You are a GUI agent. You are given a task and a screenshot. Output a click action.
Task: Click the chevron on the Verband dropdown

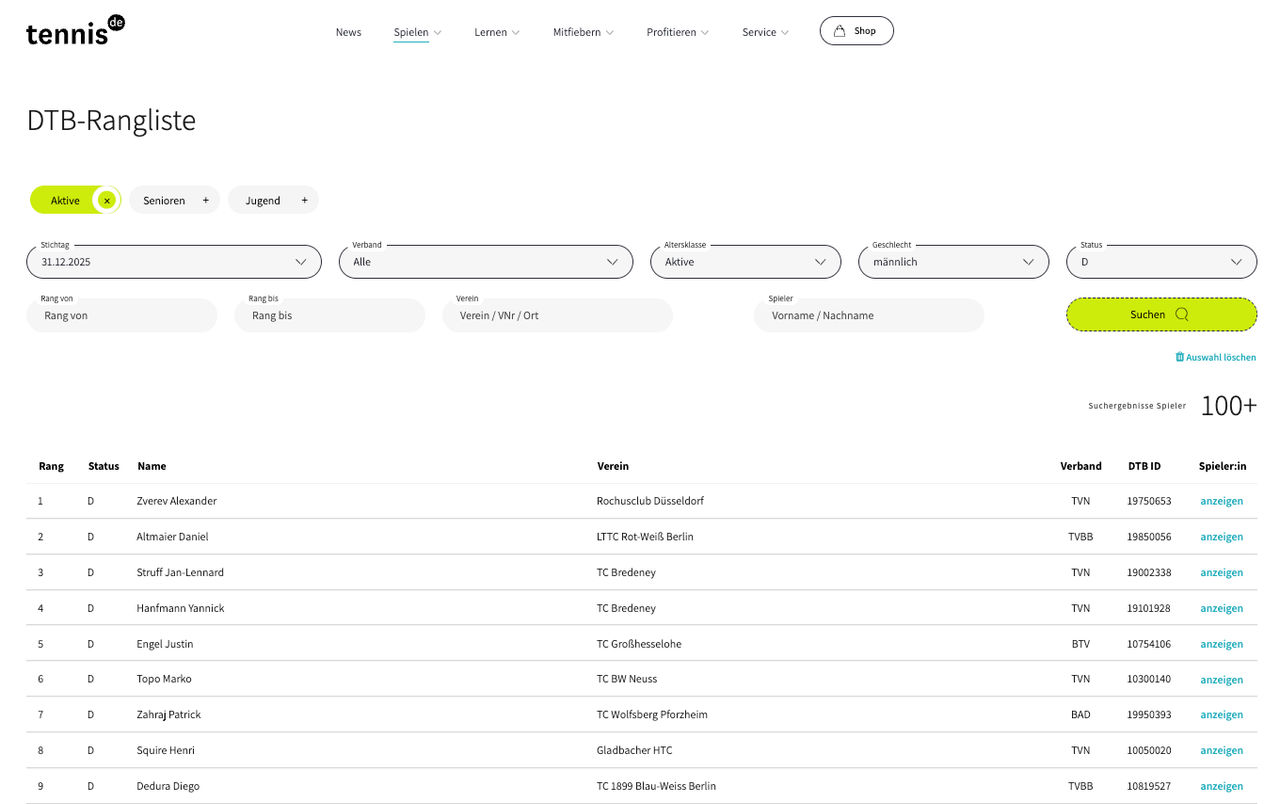pyautogui.click(x=611, y=261)
